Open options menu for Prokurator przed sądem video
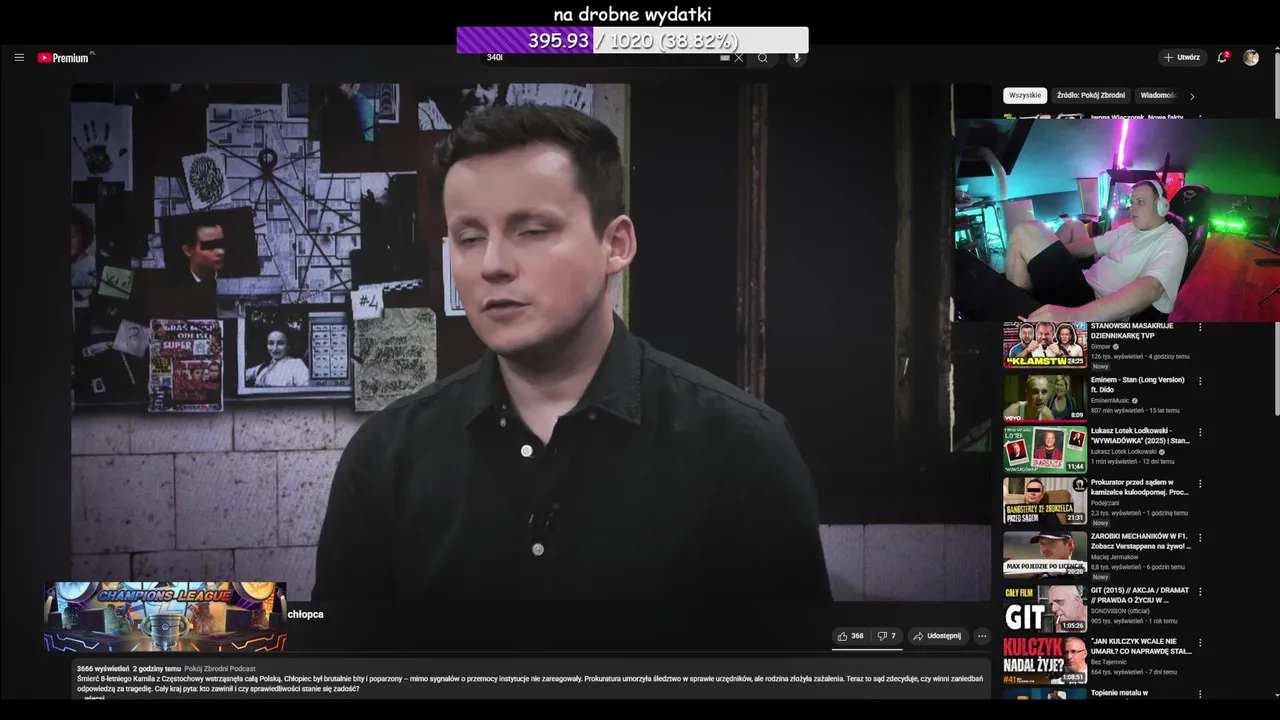Viewport: 1280px width, 720px height. 1200,484
